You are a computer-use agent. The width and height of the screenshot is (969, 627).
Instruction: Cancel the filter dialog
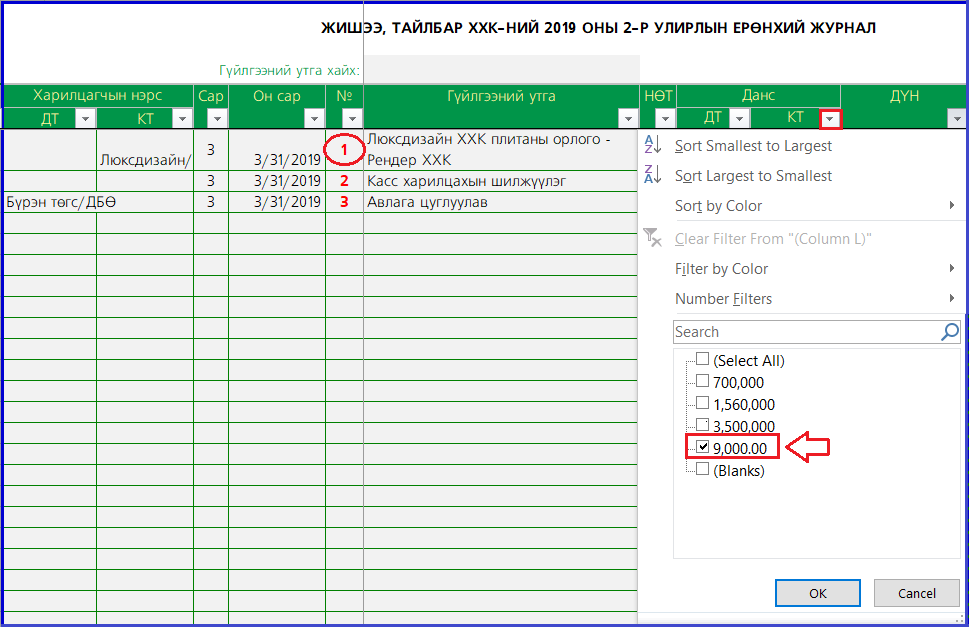pyautogui.click(x=916, y=593)
